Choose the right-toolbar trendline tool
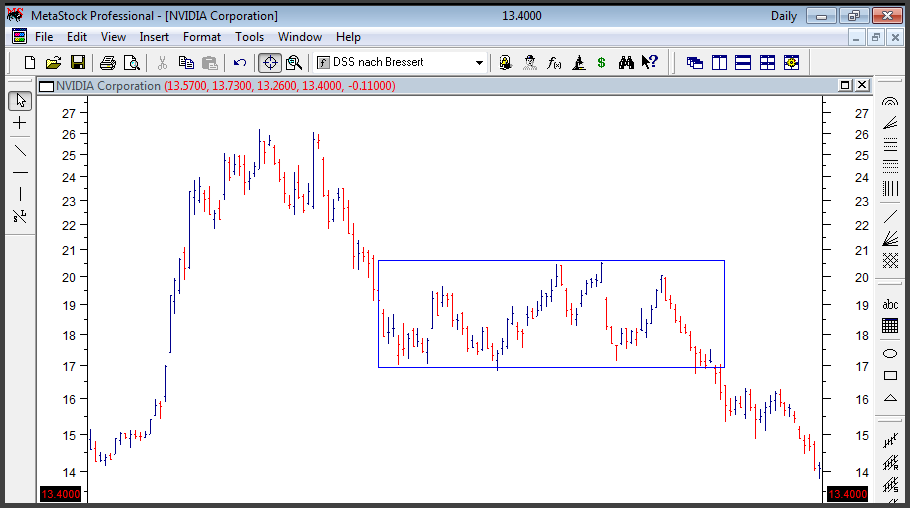The height and width of the screenshot is (508, 910). pos(890,217)
